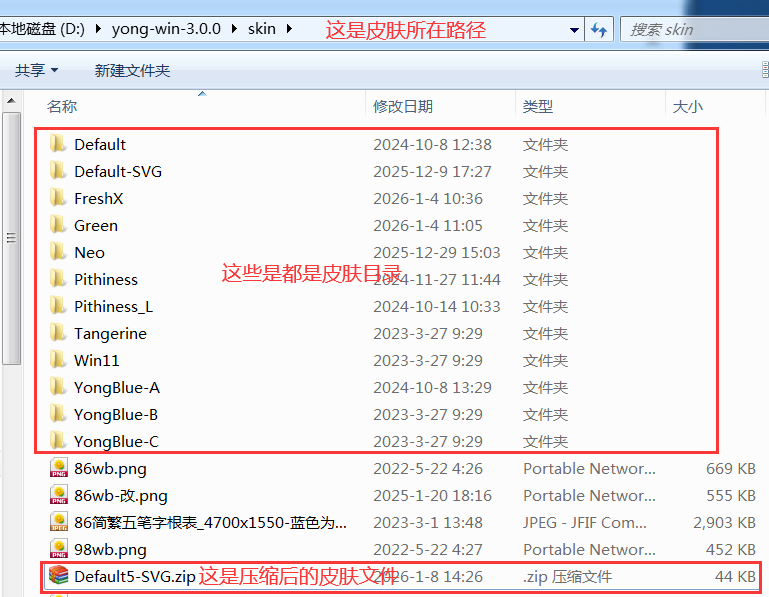Expand the chevron after skin in path
The width and height of the screenshot is (769, 597).
tap(290, 29)
